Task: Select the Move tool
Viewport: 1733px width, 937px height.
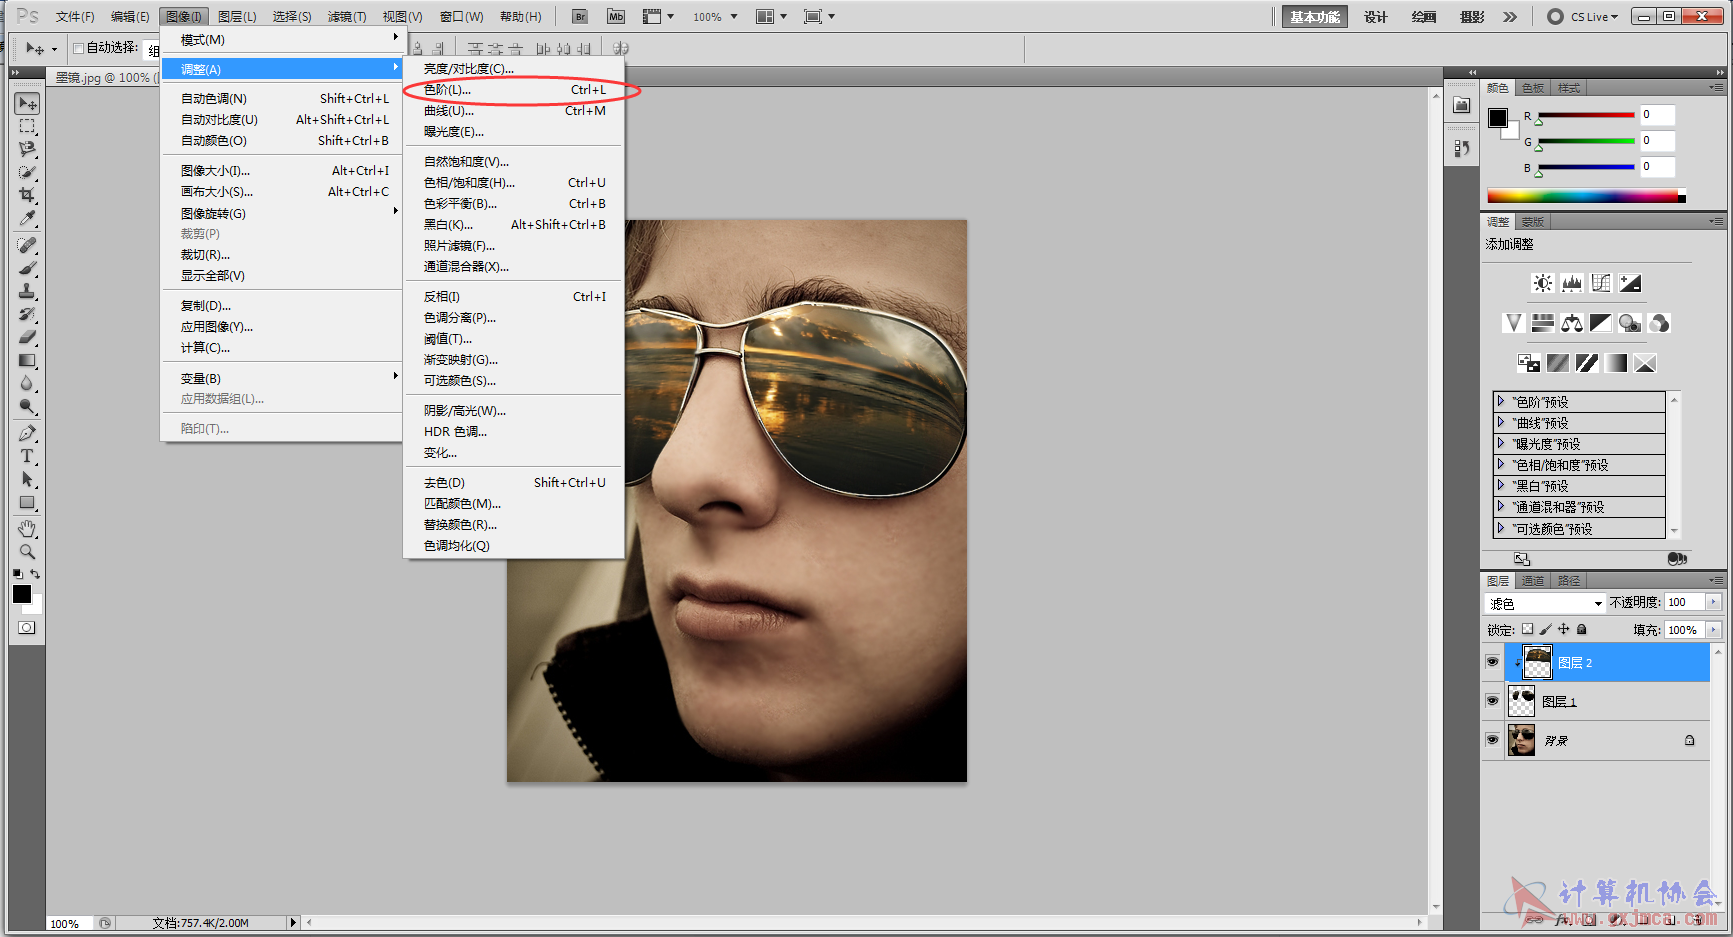Action: 27,104
